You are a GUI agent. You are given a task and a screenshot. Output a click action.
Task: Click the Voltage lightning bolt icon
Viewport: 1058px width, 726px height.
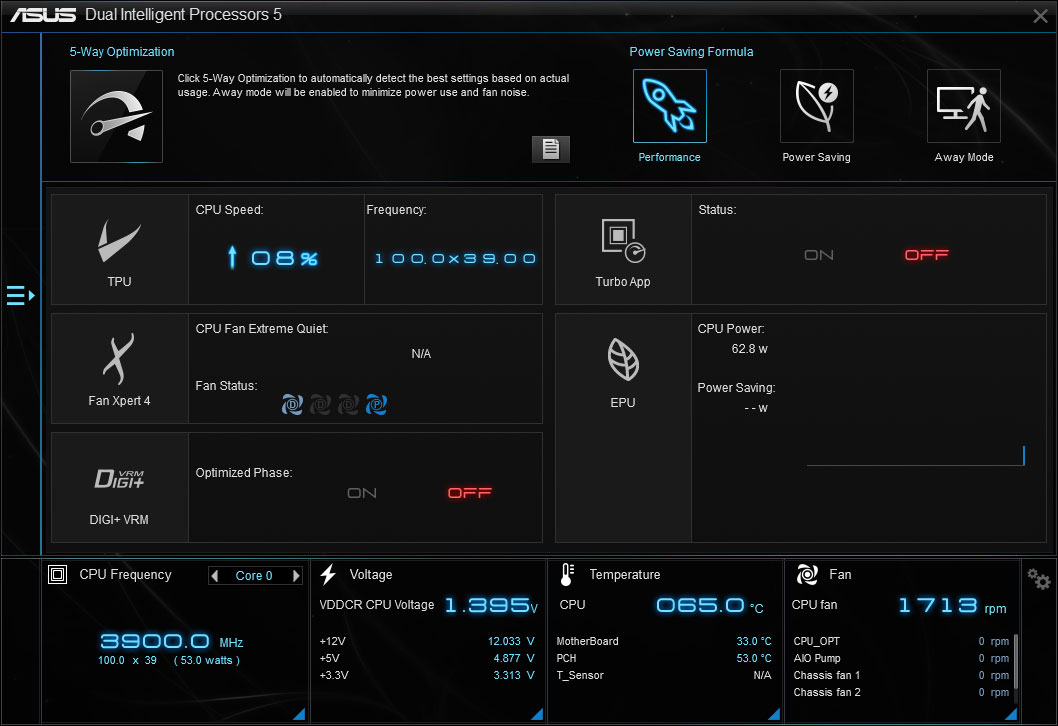(329, 574)
